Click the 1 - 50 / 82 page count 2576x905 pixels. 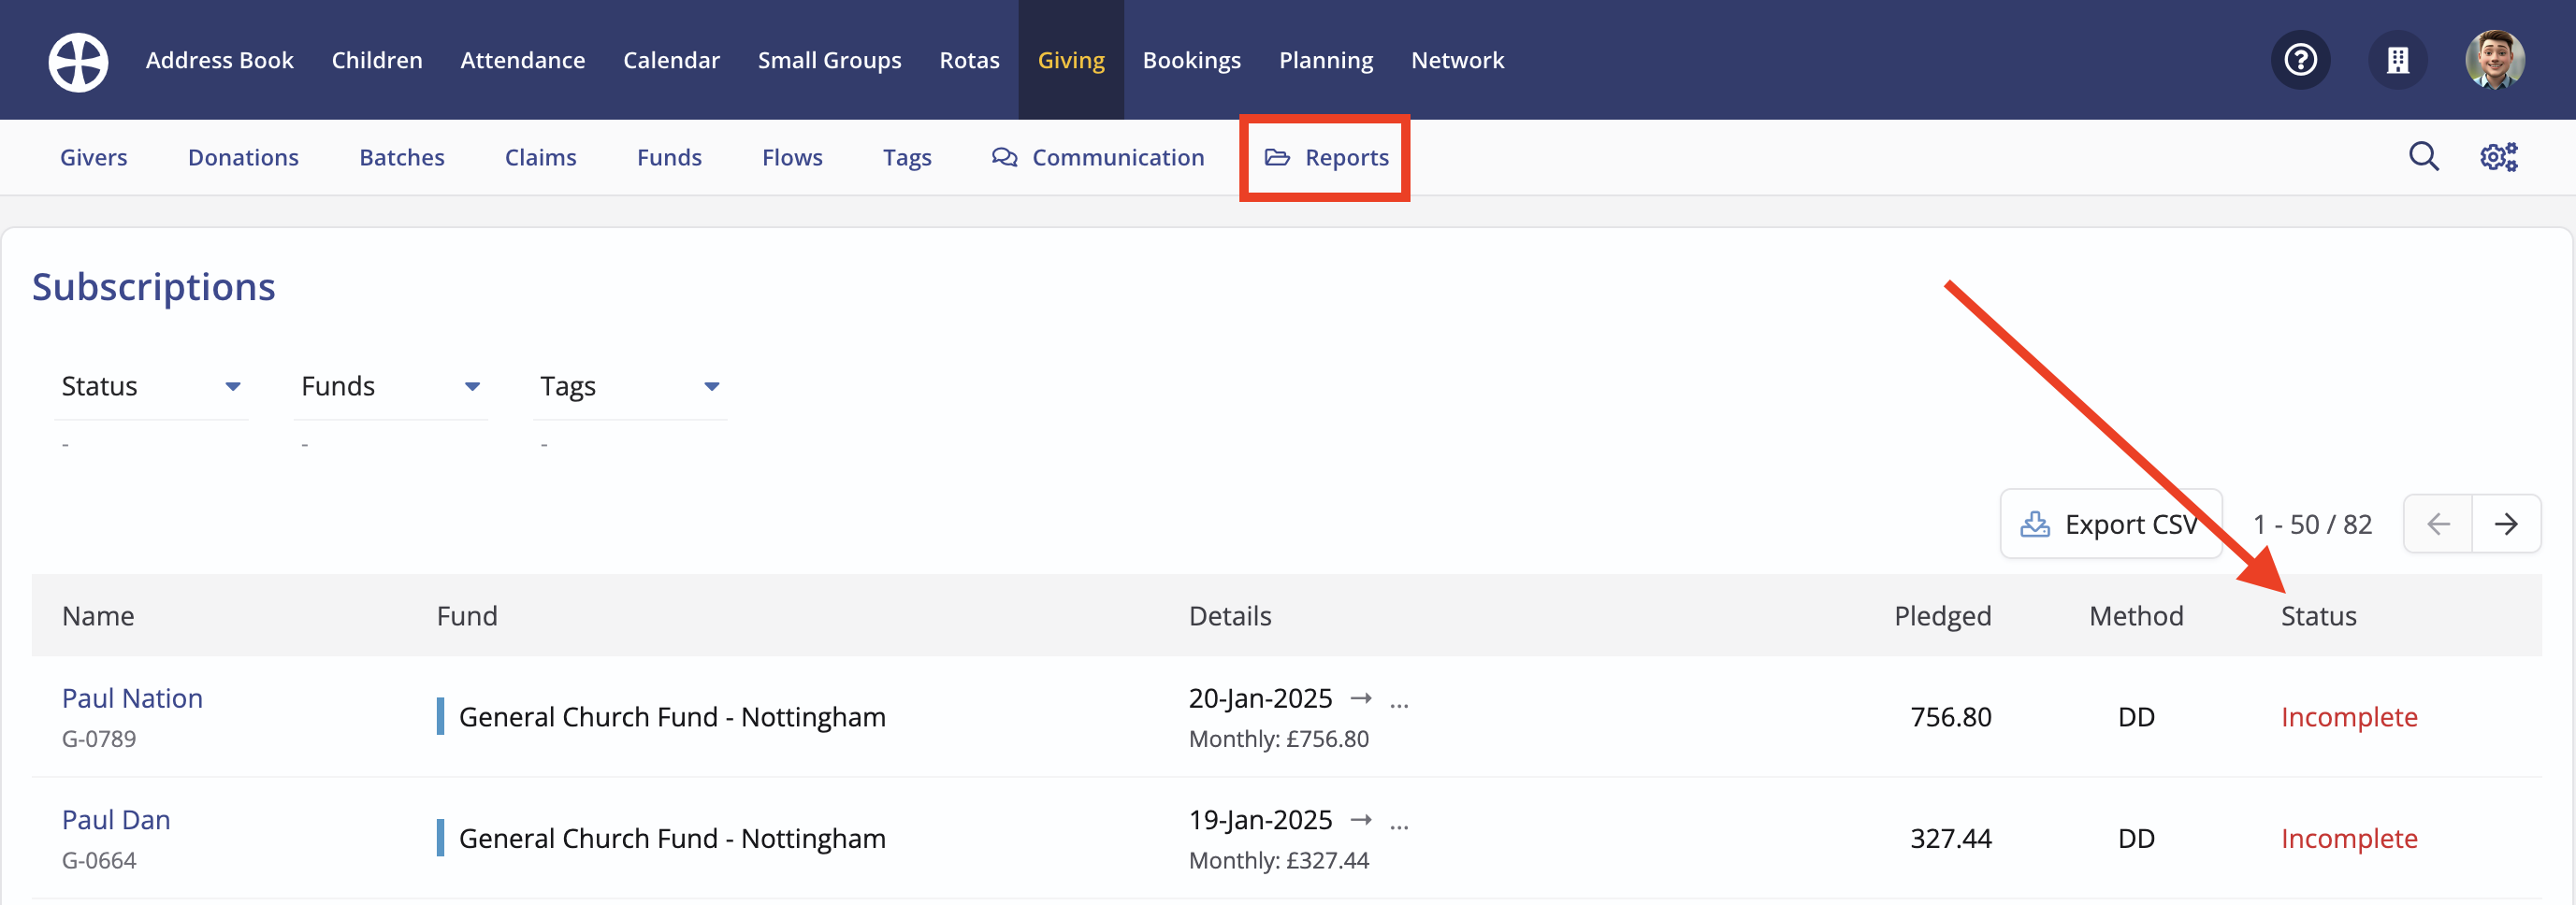(x=2312, y=524)
